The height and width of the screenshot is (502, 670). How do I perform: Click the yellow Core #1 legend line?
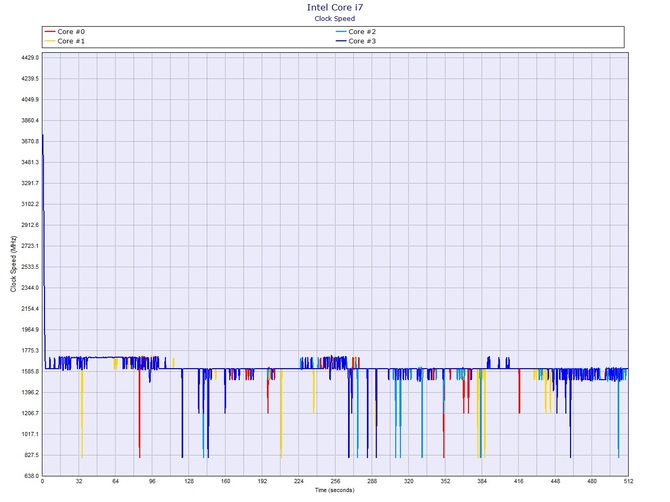50,41
